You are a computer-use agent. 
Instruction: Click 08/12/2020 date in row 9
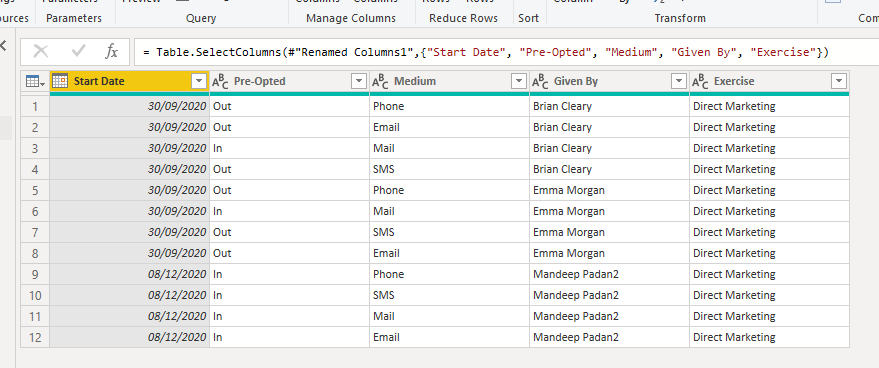[177, 274]
